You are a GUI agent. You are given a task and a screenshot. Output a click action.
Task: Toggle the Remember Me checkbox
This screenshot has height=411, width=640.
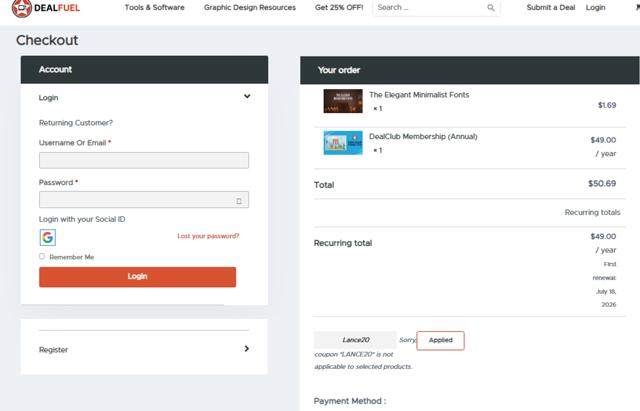coord(42,256)
